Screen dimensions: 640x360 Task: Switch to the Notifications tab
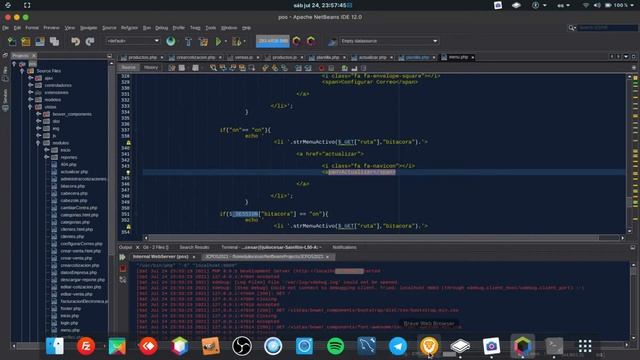[x=344, y=247]
